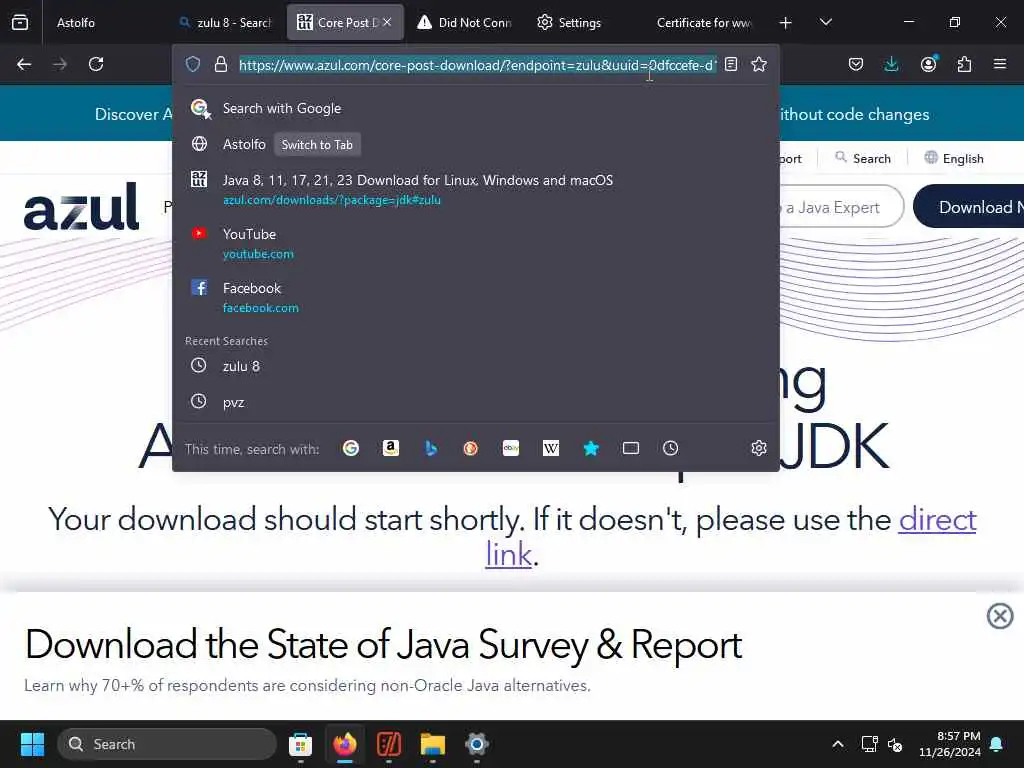The image size is (1024, 768).
Task: Search history using the clock icon
Action: [671, 448]
